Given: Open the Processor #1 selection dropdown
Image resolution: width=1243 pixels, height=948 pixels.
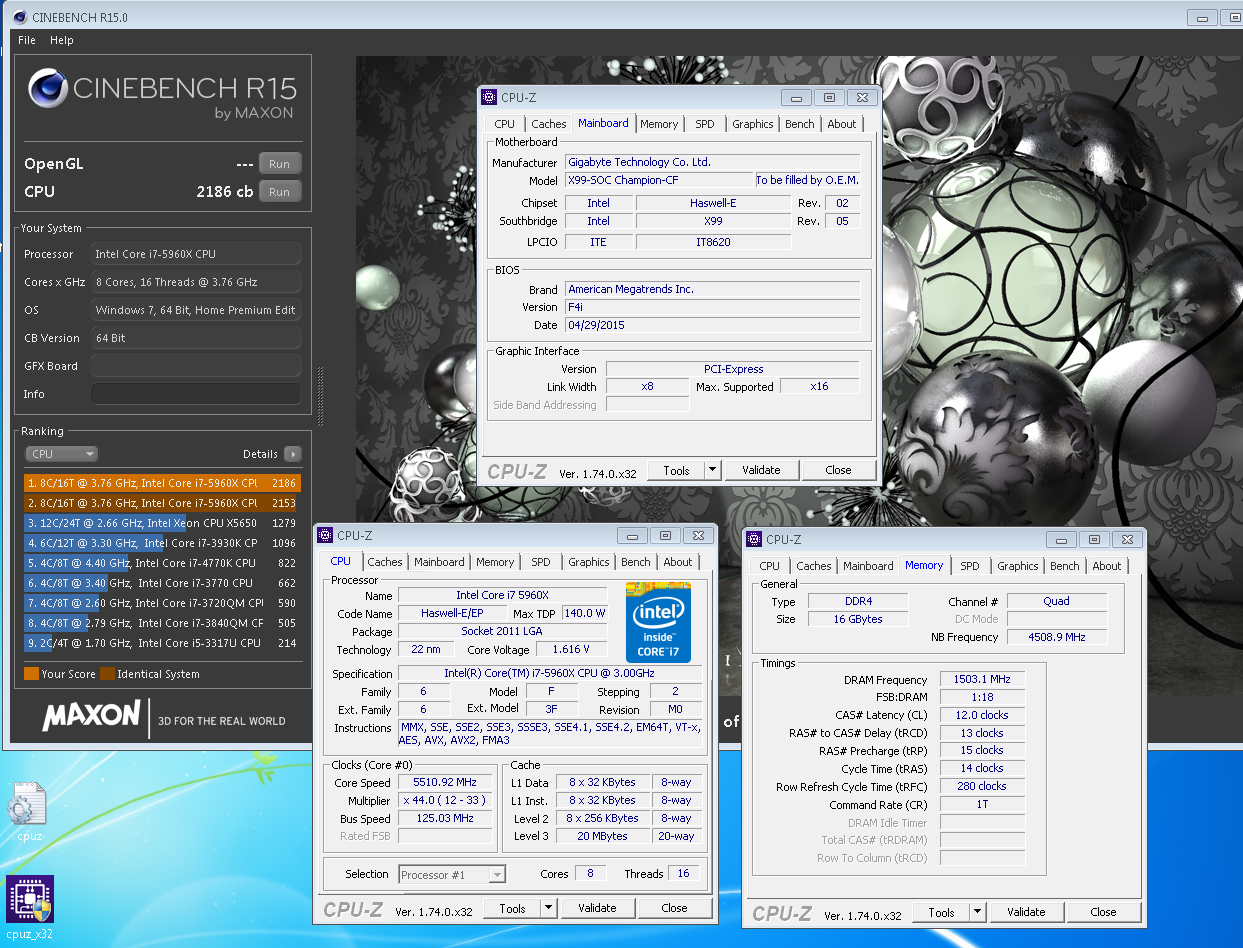Looking at the screenshot, I should pos(452,874).
